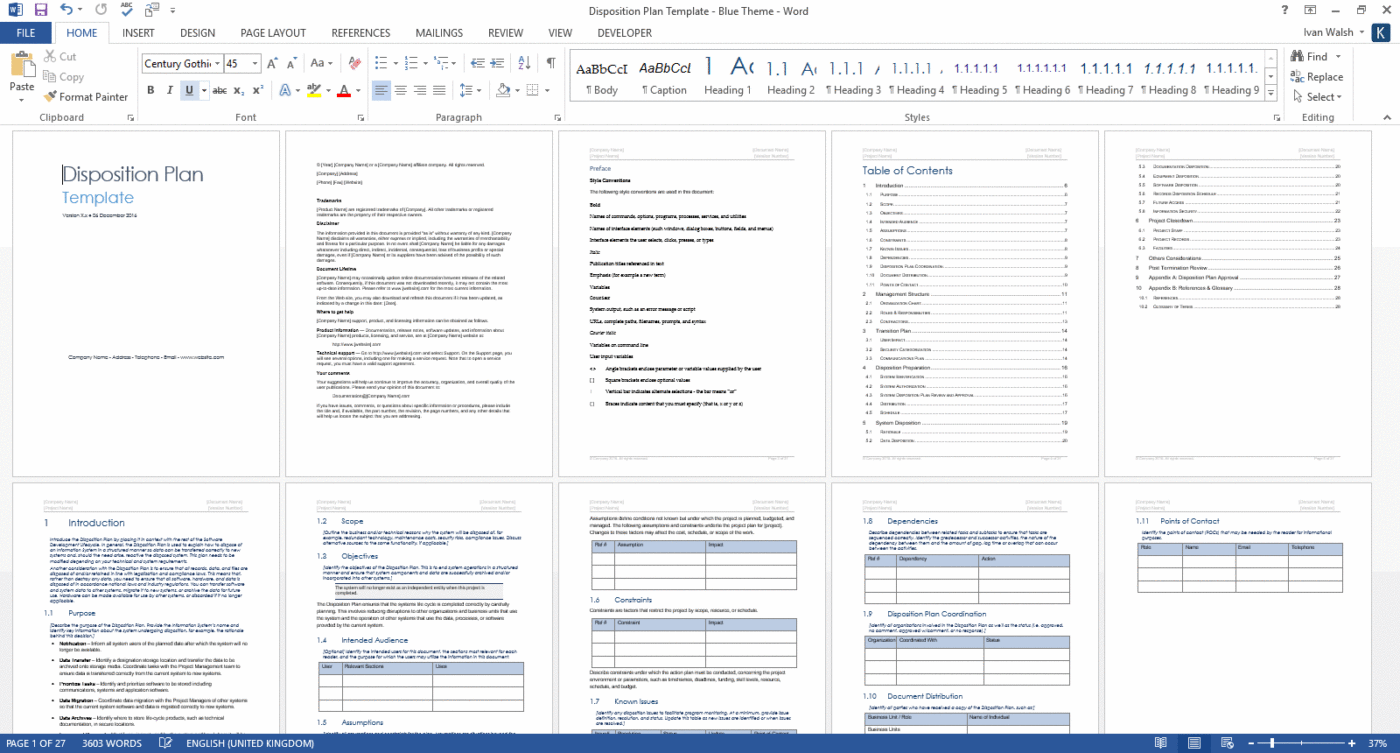The height and width of the screenshot is (753, 1400).
Task: Switch to the MAILINGS ribbon tab
Action: [439, 32]
